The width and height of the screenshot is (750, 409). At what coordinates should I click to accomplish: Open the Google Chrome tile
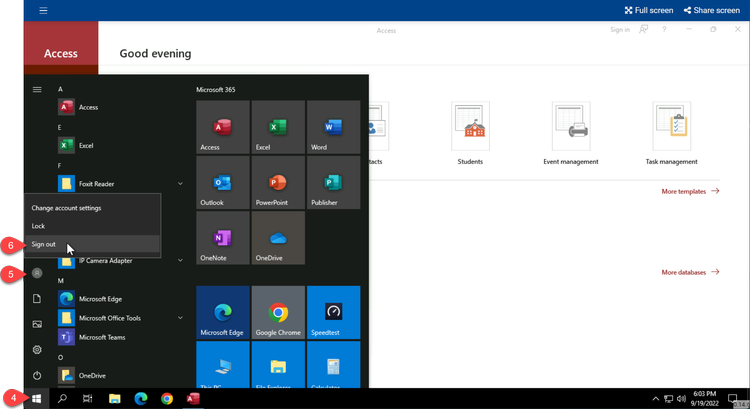pyautogui.click(x=278, y=312)
